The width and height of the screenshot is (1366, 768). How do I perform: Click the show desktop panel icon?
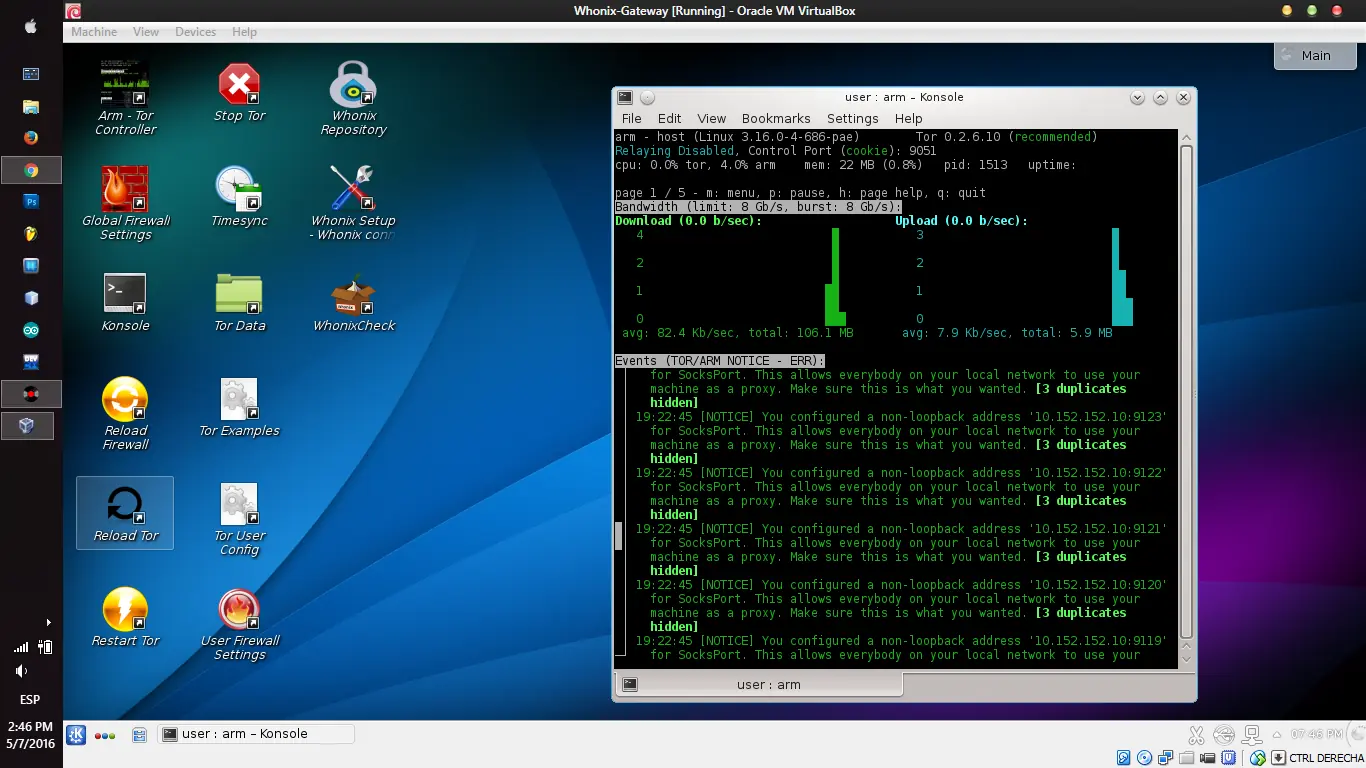[x=139, y=735]
